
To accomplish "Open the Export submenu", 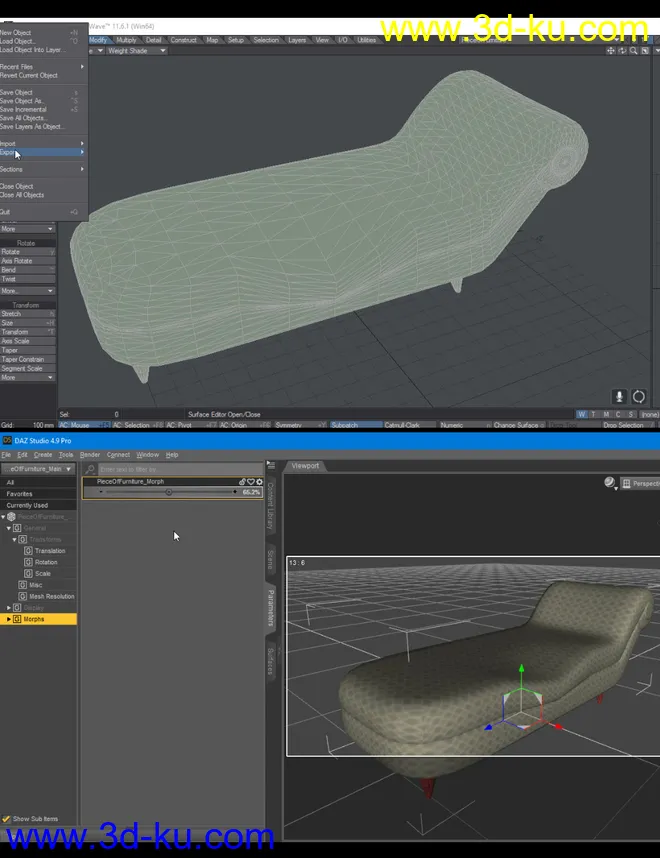I will (x=42, y=152).
